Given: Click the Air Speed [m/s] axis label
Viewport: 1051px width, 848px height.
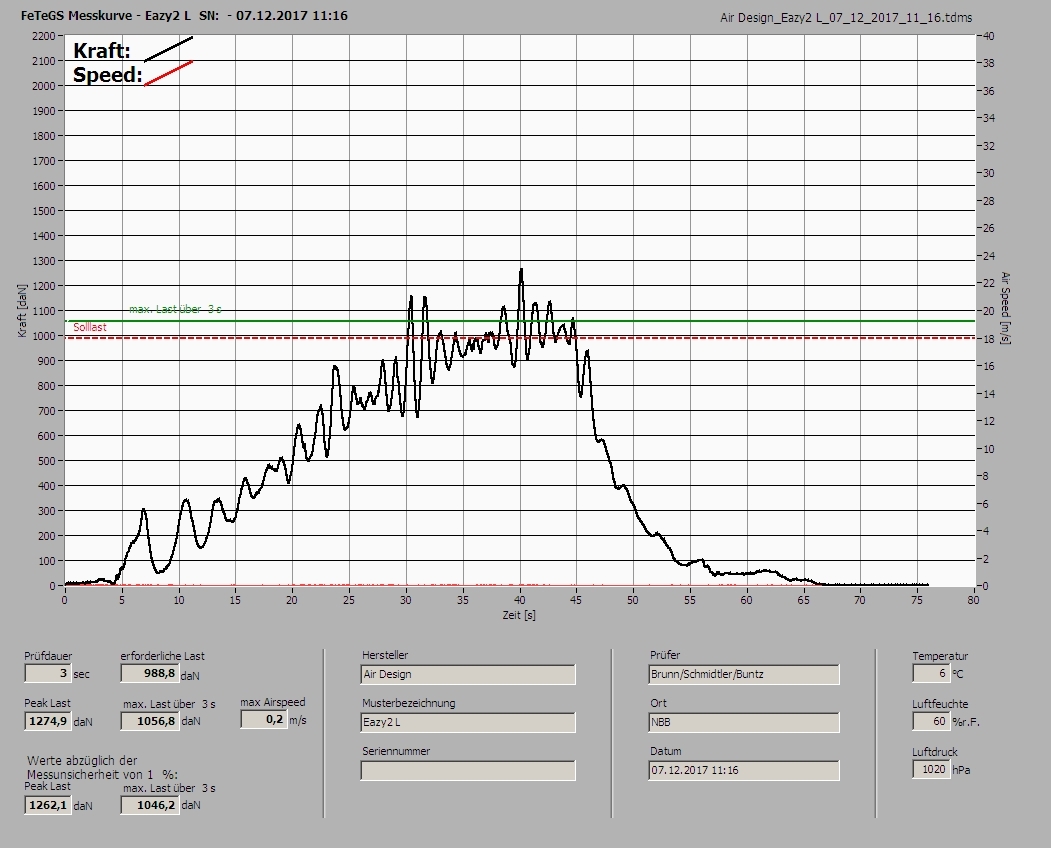Looking at the screenshot, I should pos(1005,308).
